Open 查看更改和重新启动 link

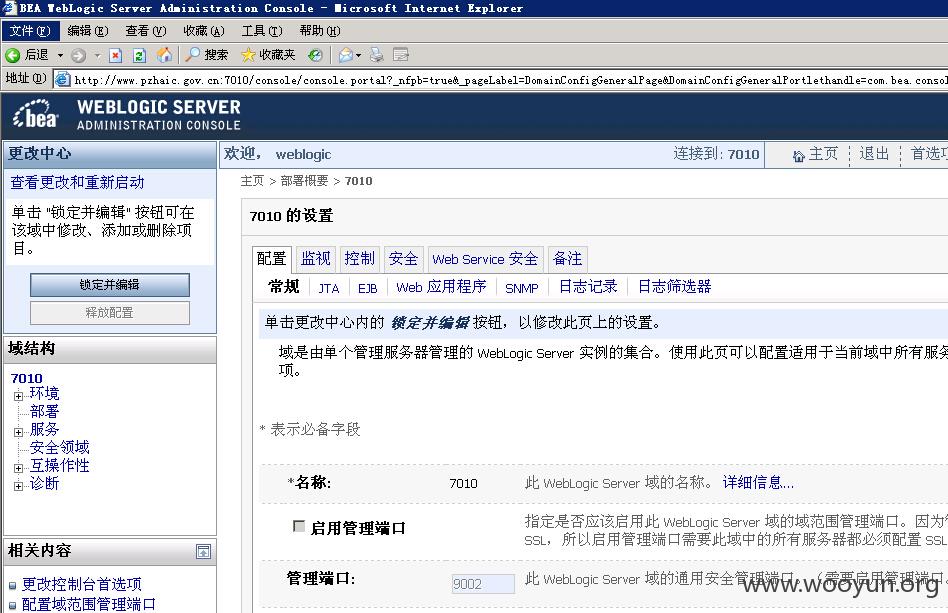click(x=77, y=183)
